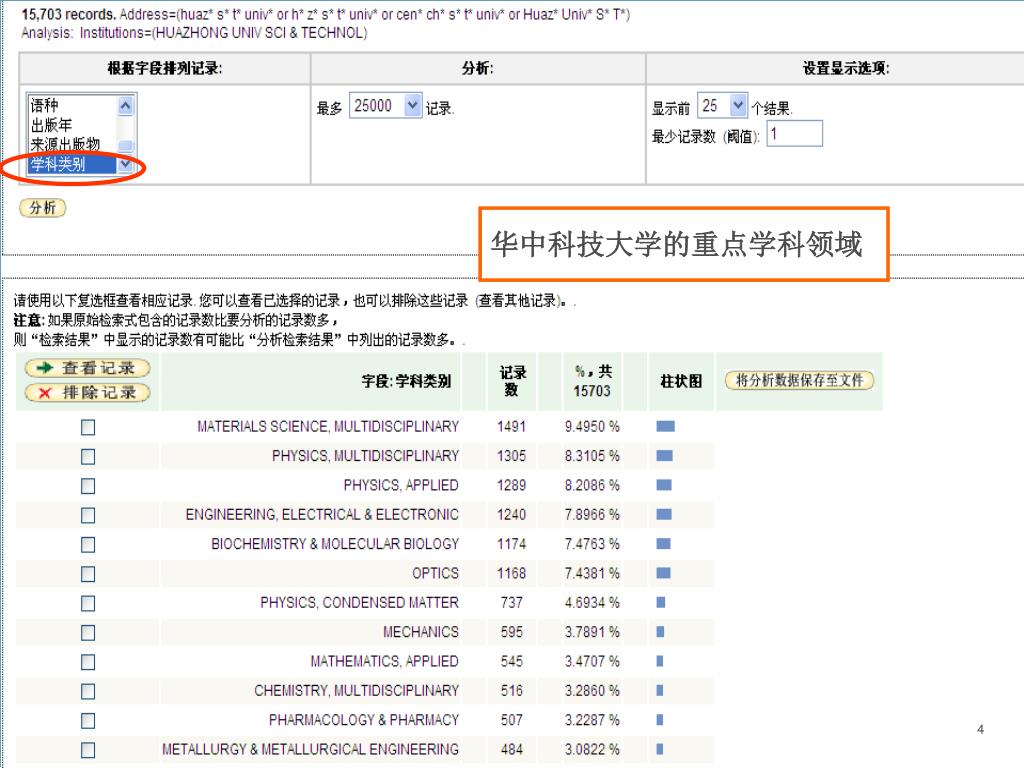Click BIOCHEMISTRY & MOLECULAR BIOLOGY text
Screen dimensions: 1024x768
(x=335, y=544)
